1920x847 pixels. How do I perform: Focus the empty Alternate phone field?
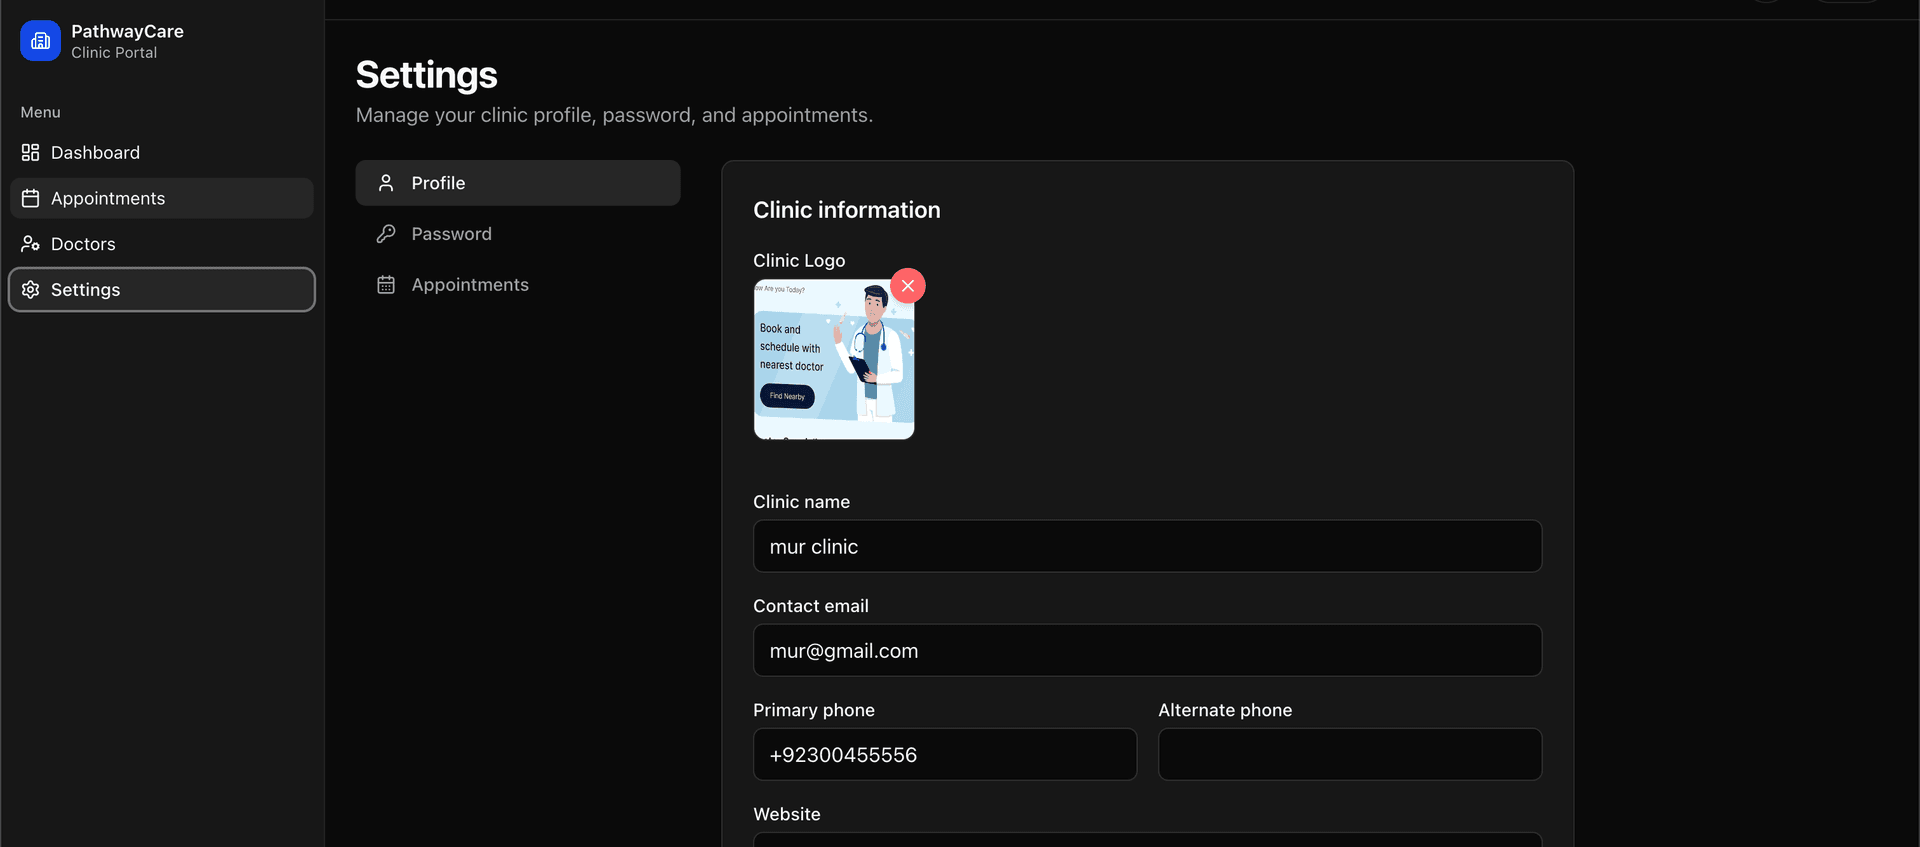coord(1350,754)
